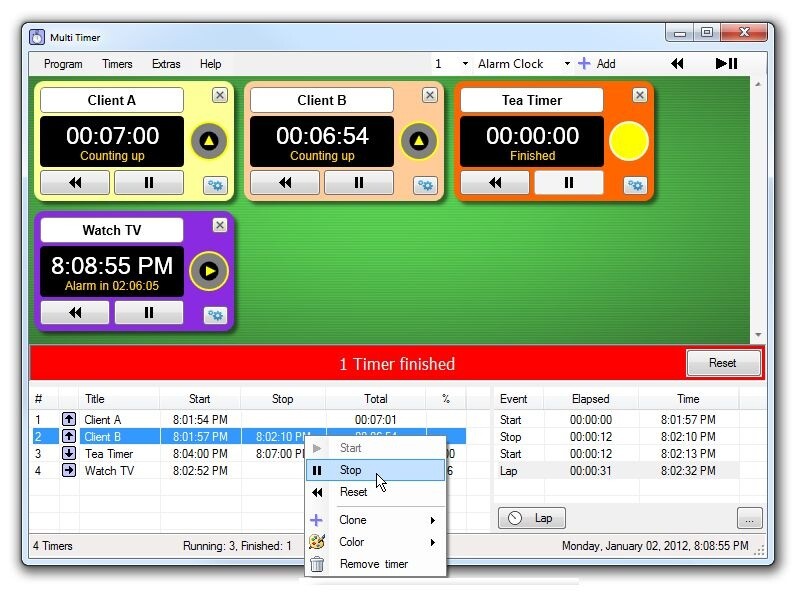This screenshot has height=600, width=800.
Task: Click the rewind-all icon in the toolbar
Action: pyautogui.click(x=677, y=62)
